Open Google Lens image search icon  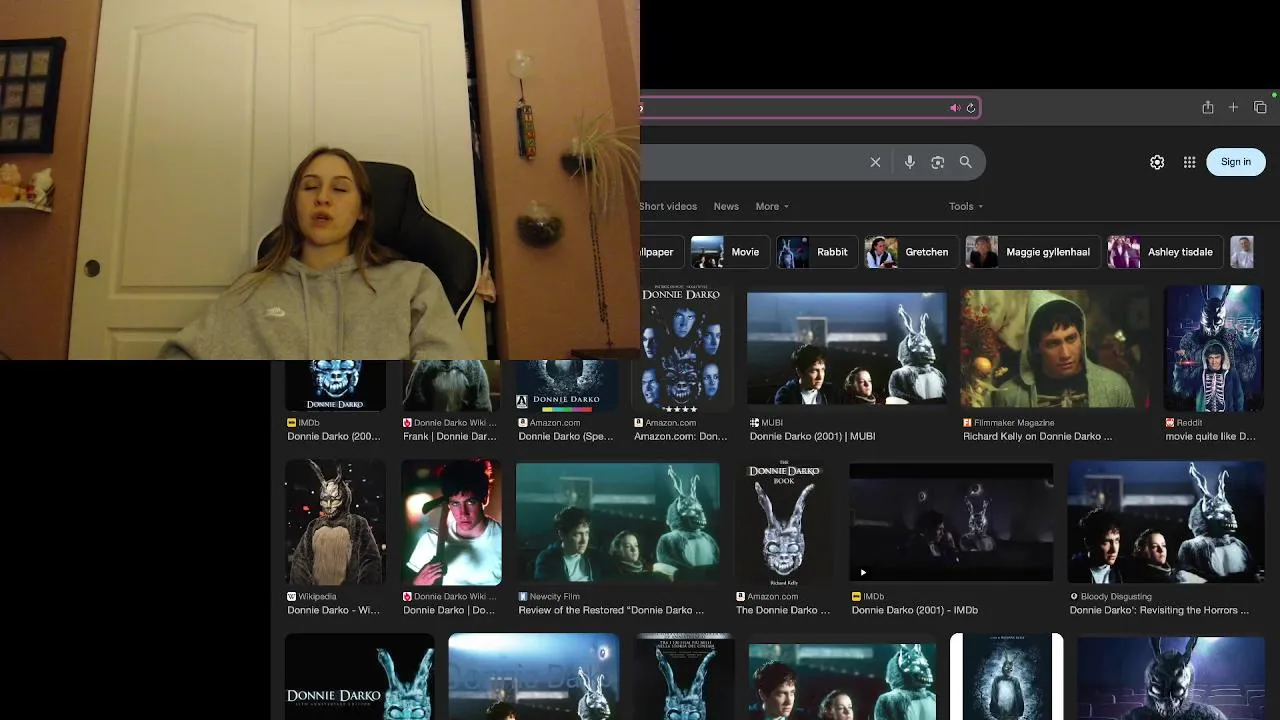click(x=937, y=162)
